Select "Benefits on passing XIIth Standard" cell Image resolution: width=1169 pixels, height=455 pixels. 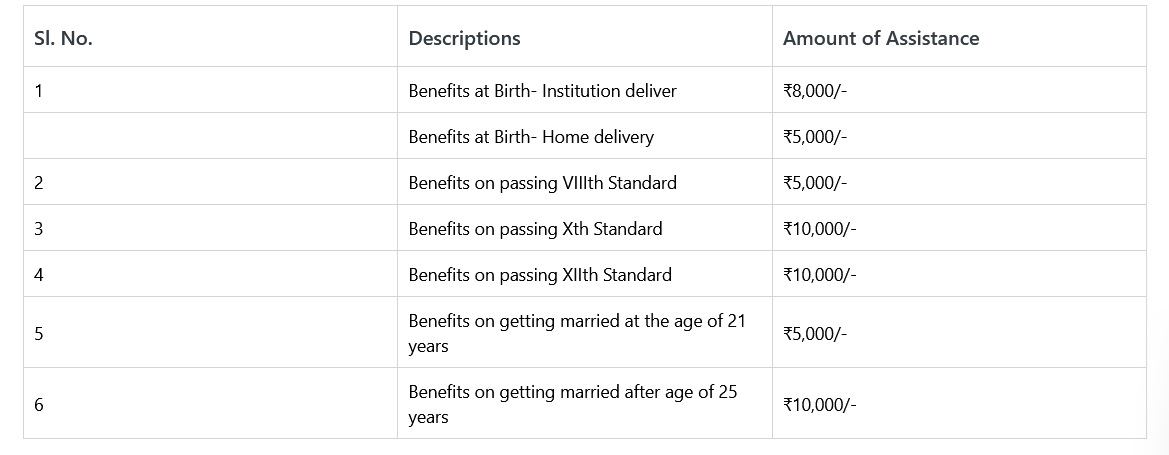coord(540,275)
